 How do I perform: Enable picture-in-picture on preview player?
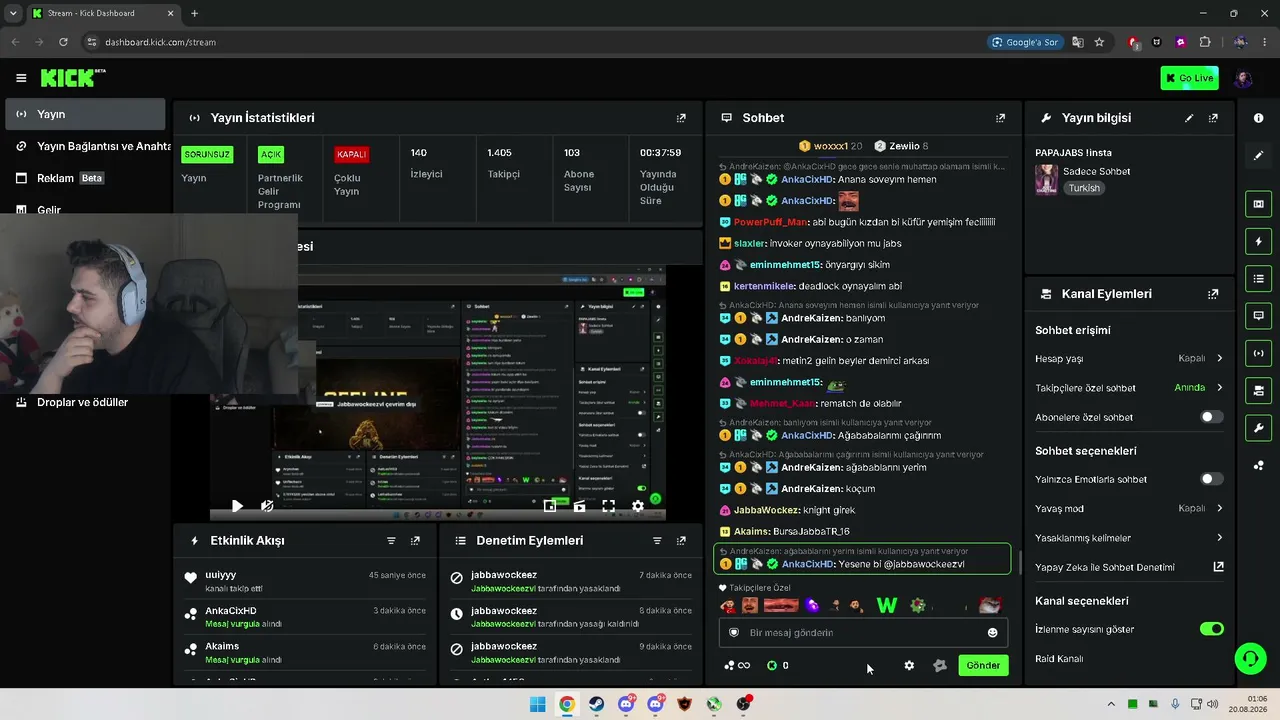point(550,506)
